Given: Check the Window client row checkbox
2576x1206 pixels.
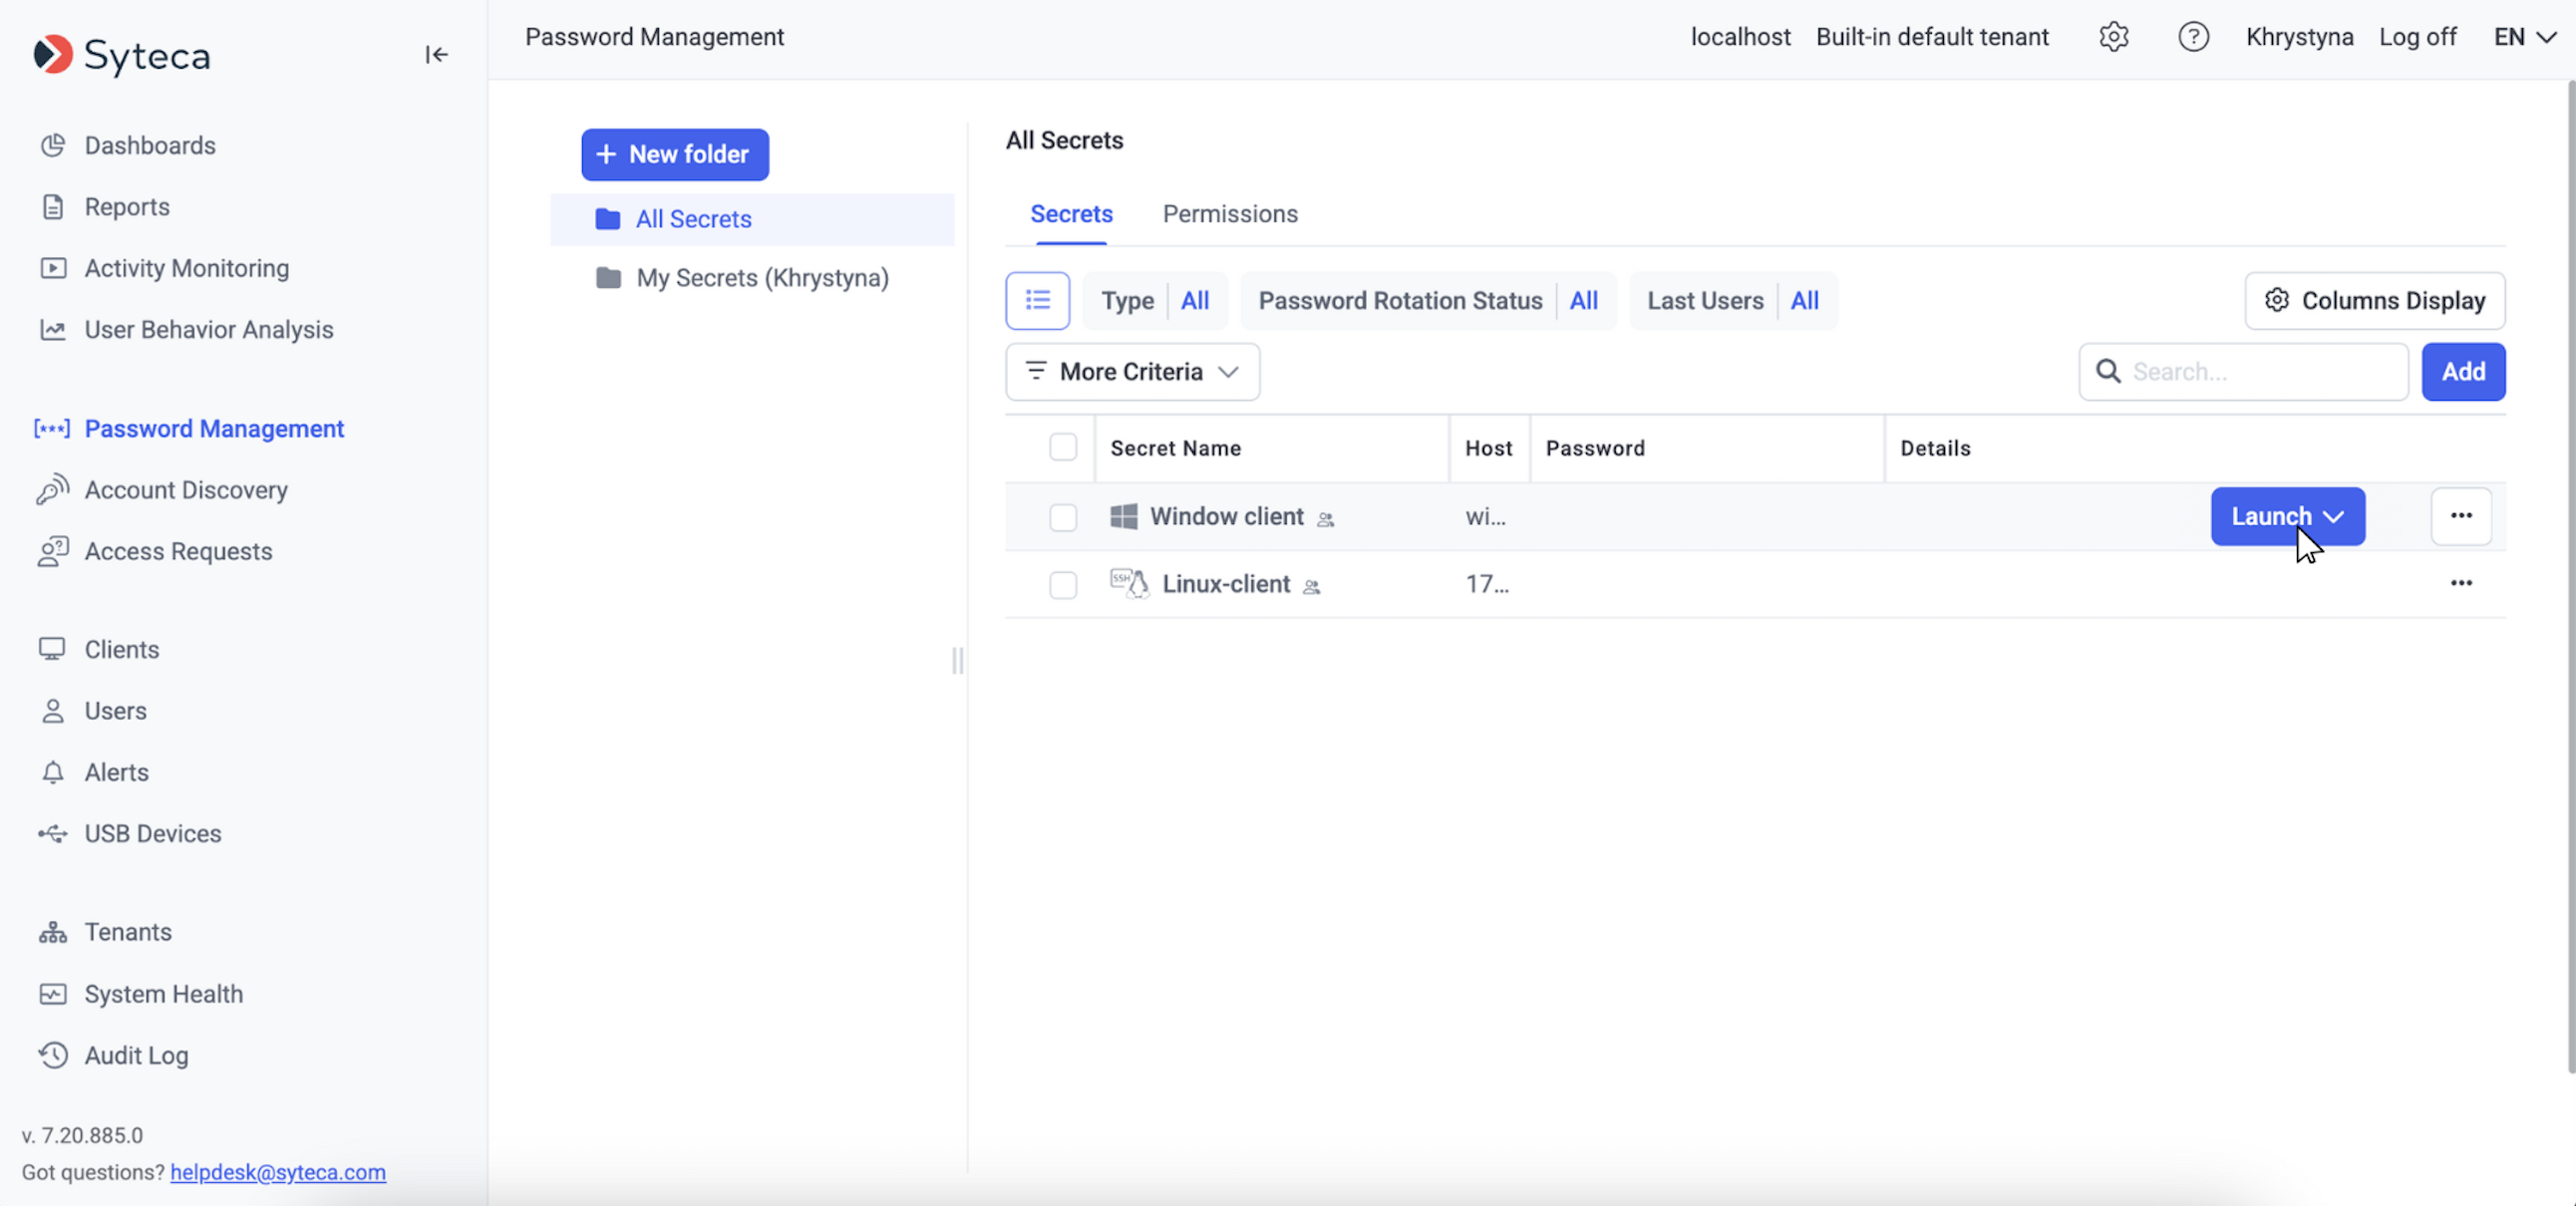Looking at the screenshot, I should click(x=1063, y=517).
